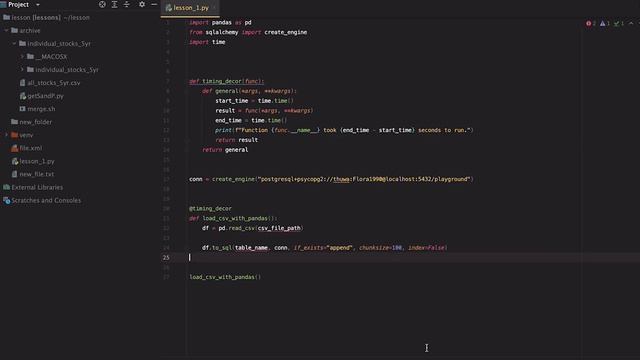Click the load_csv_with_pandas() call on line 27
The height and width of the screenshot is (360, 640).
(224, 277)
